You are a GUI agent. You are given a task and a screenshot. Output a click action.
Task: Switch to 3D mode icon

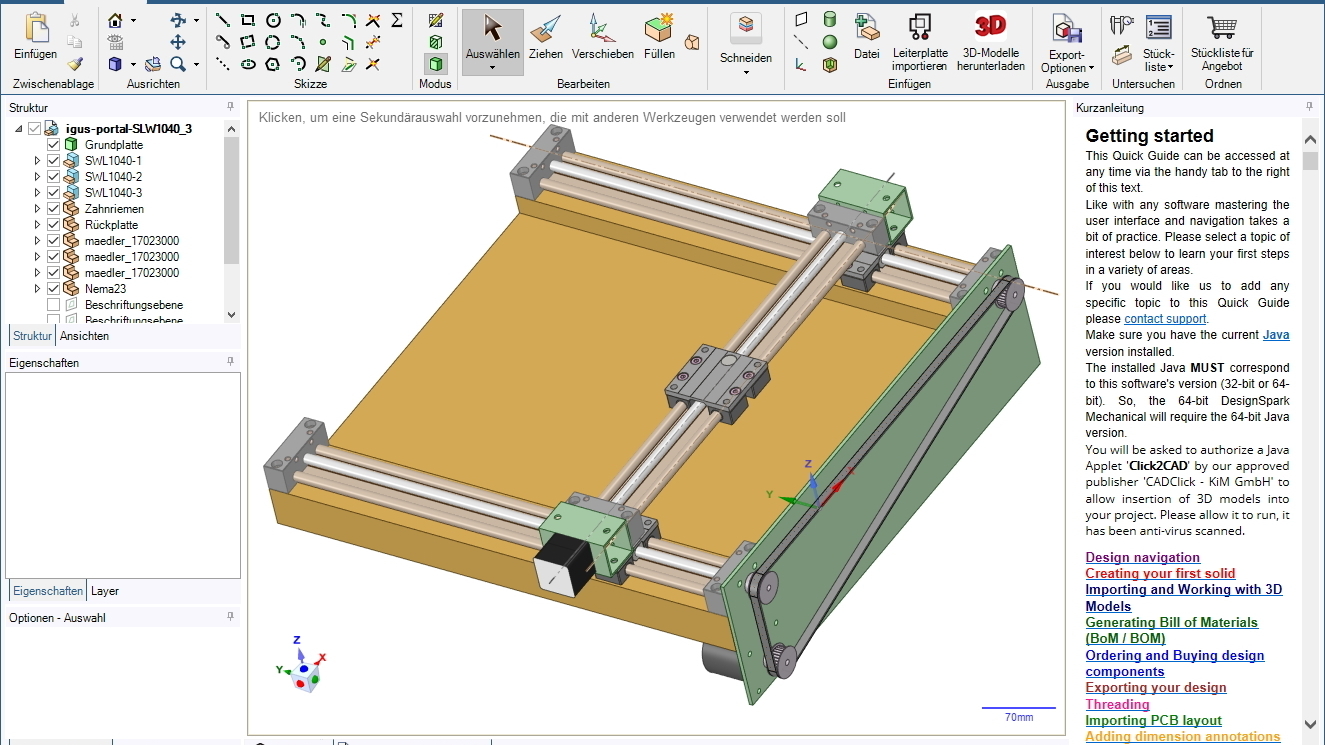point(435,64)
